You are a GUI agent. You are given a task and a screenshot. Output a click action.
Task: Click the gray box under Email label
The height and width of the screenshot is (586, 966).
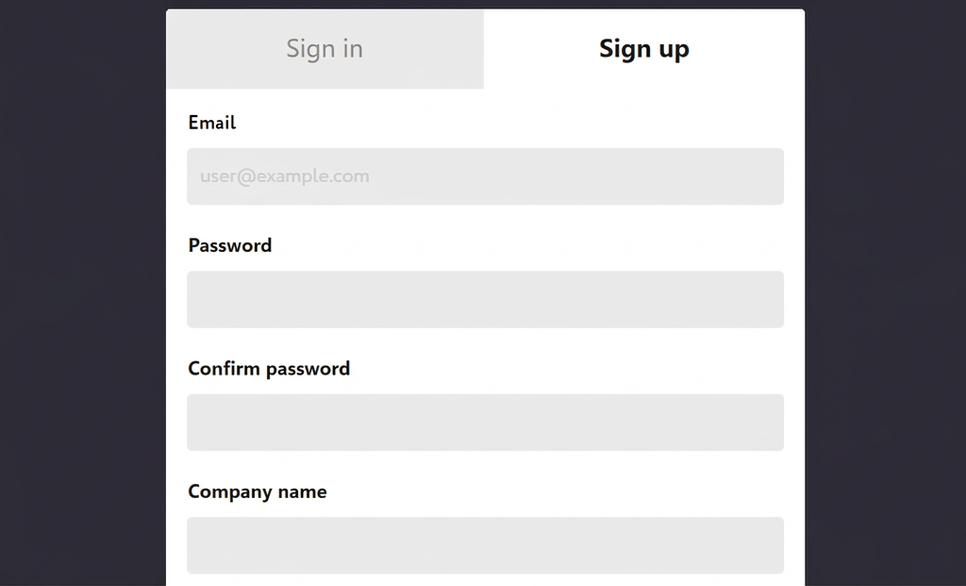tap(485, 176)
